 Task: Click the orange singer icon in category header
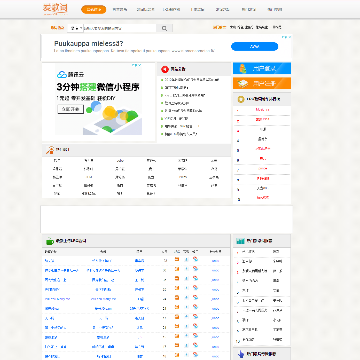[x=50, y=150]
